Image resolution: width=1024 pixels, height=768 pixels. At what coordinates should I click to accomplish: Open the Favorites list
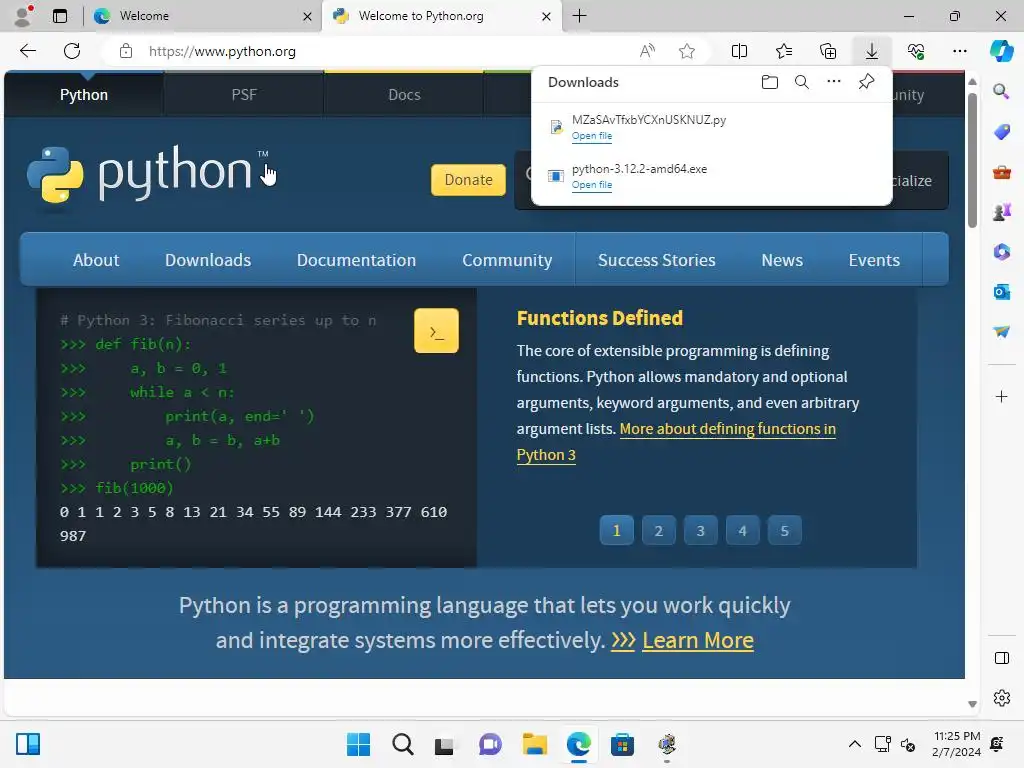pos(784,51)
